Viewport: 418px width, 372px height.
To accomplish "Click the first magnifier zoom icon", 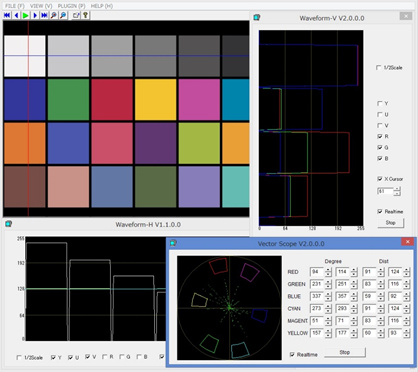I will pyautogui.click(x=54, y=15).
